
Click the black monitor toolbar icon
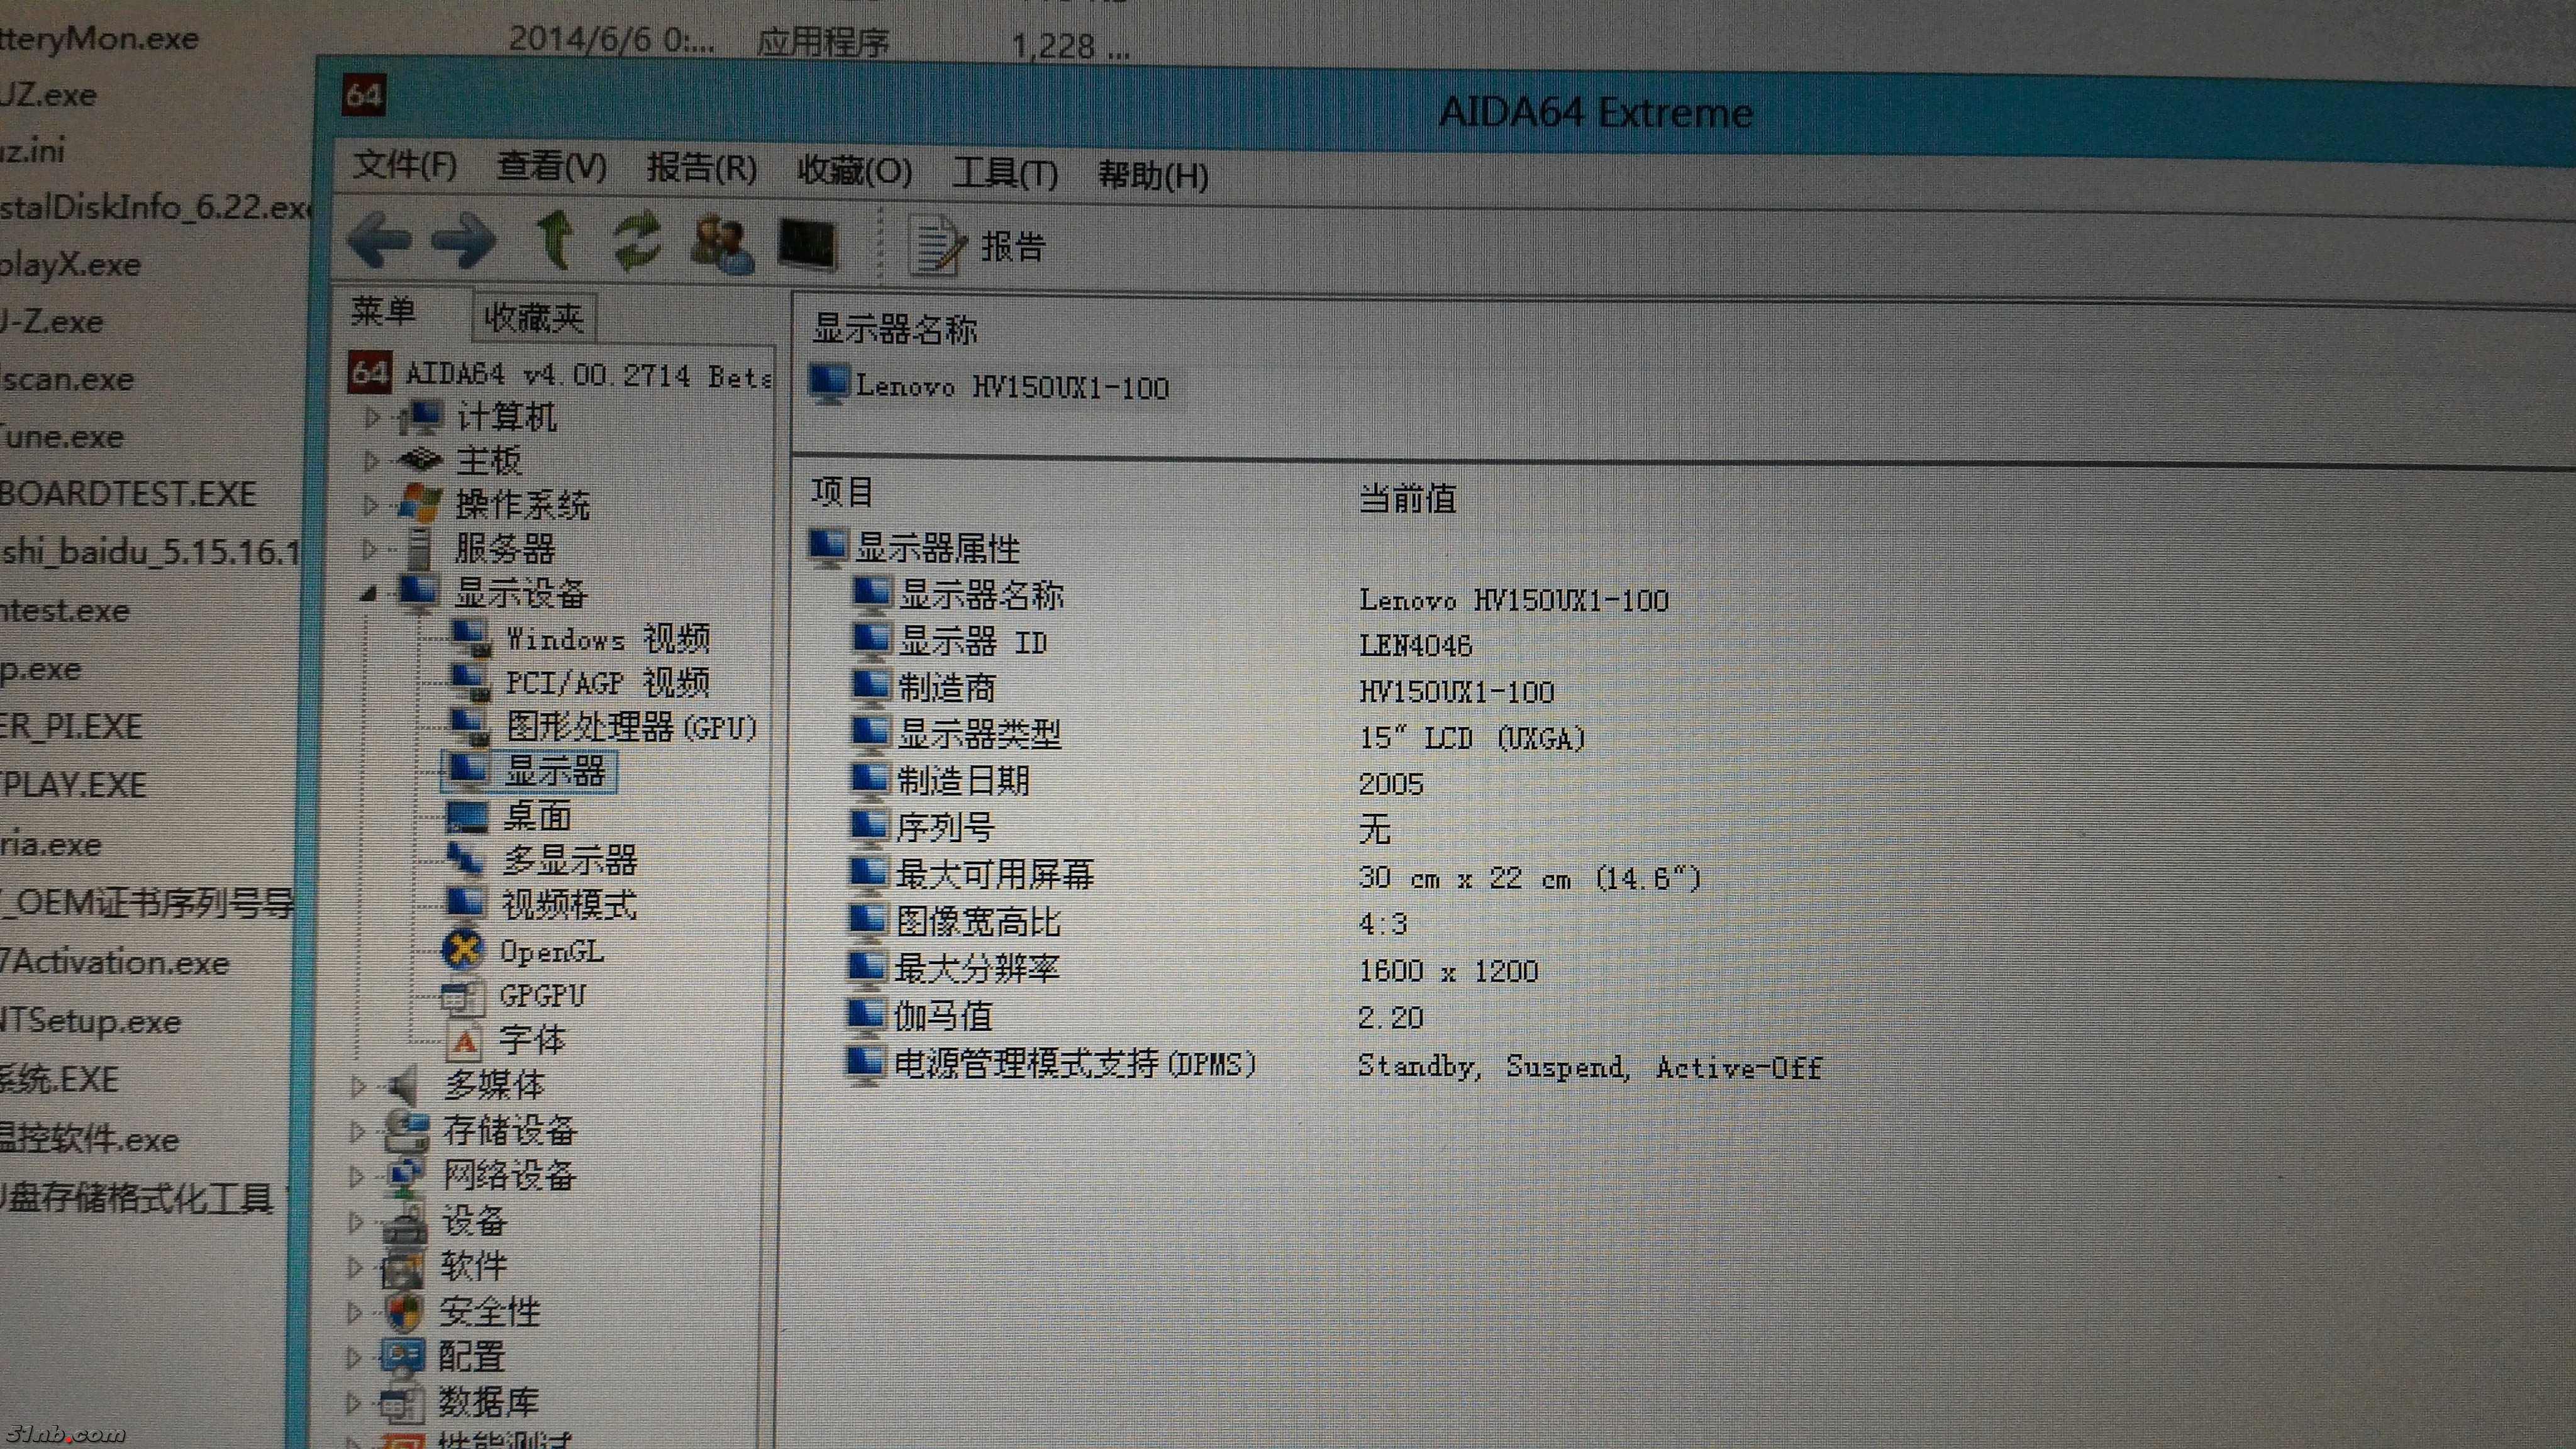(x=807, y=245)
